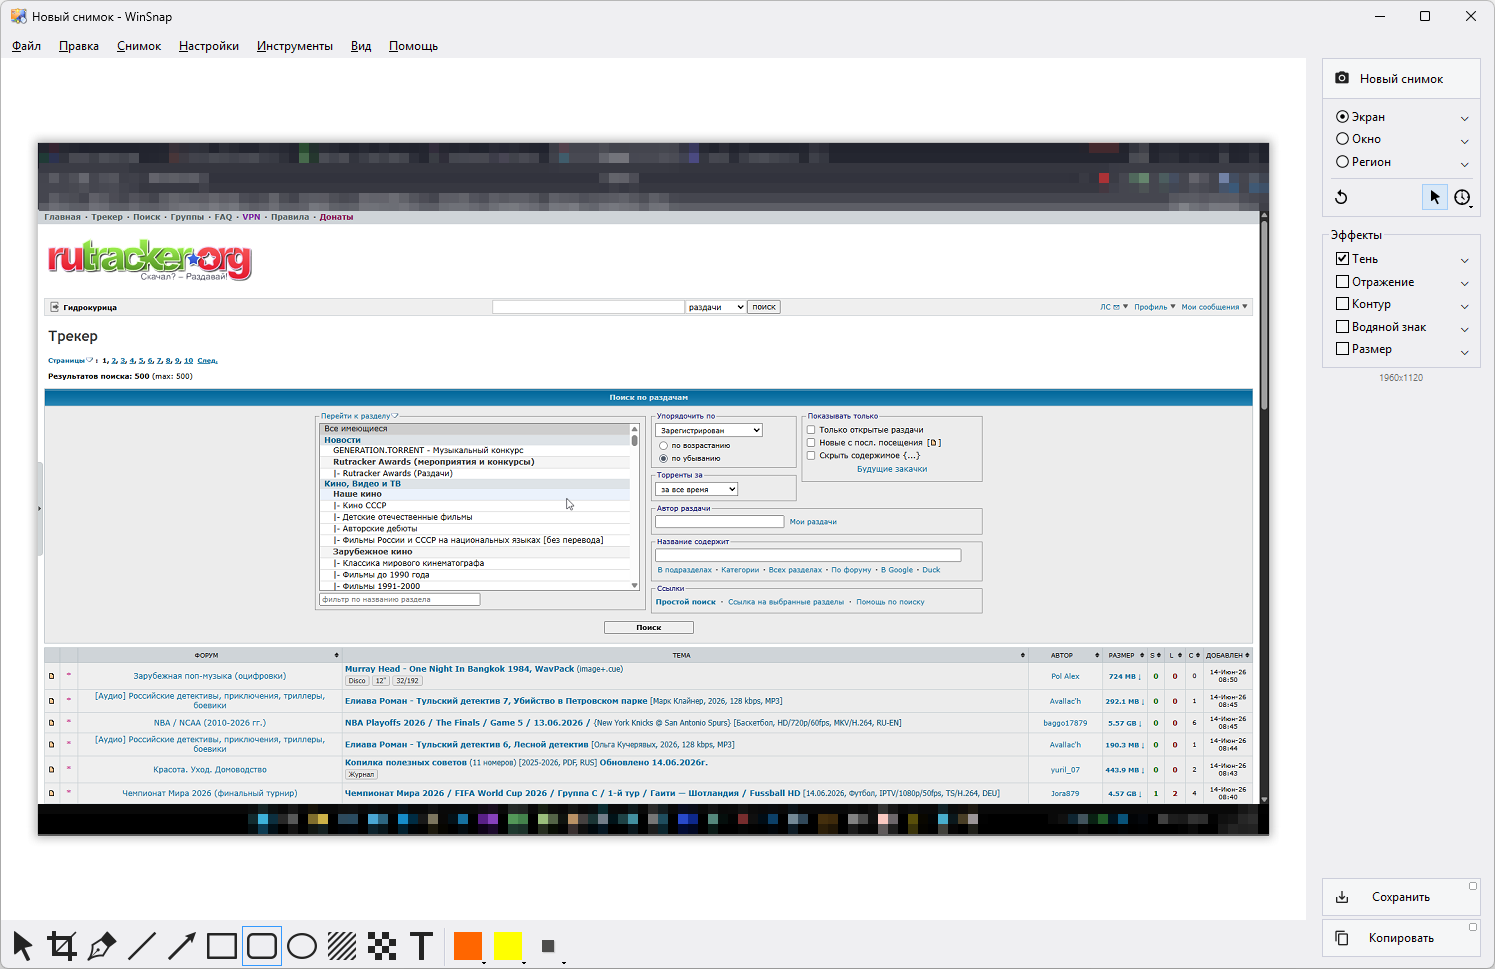Viewport: 1495px width, 969px height.
Task: Click the circular repeat-capture arrow icon
Action: (1342, 197)
